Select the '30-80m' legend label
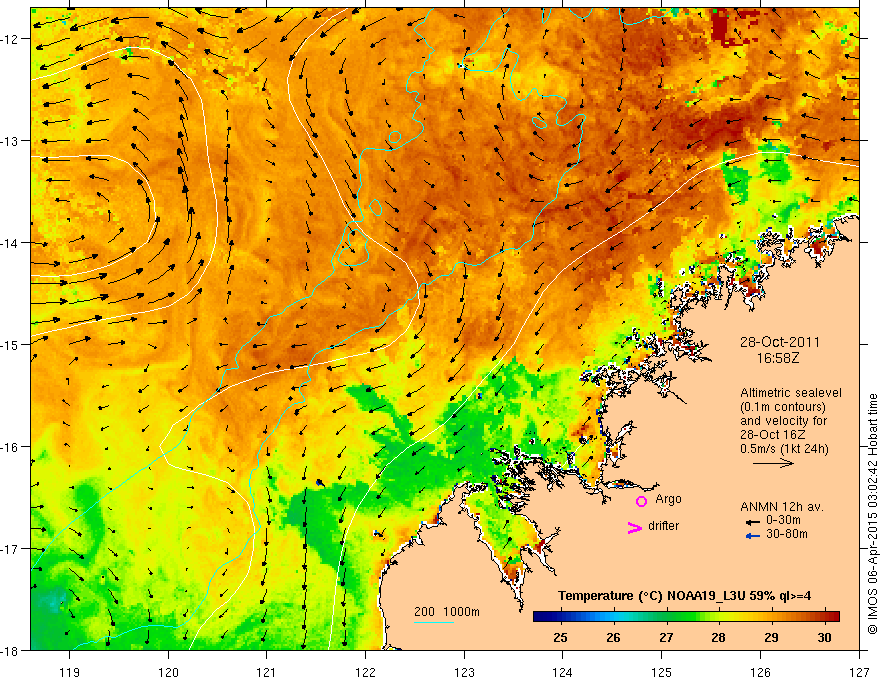 tap(787, 534)
